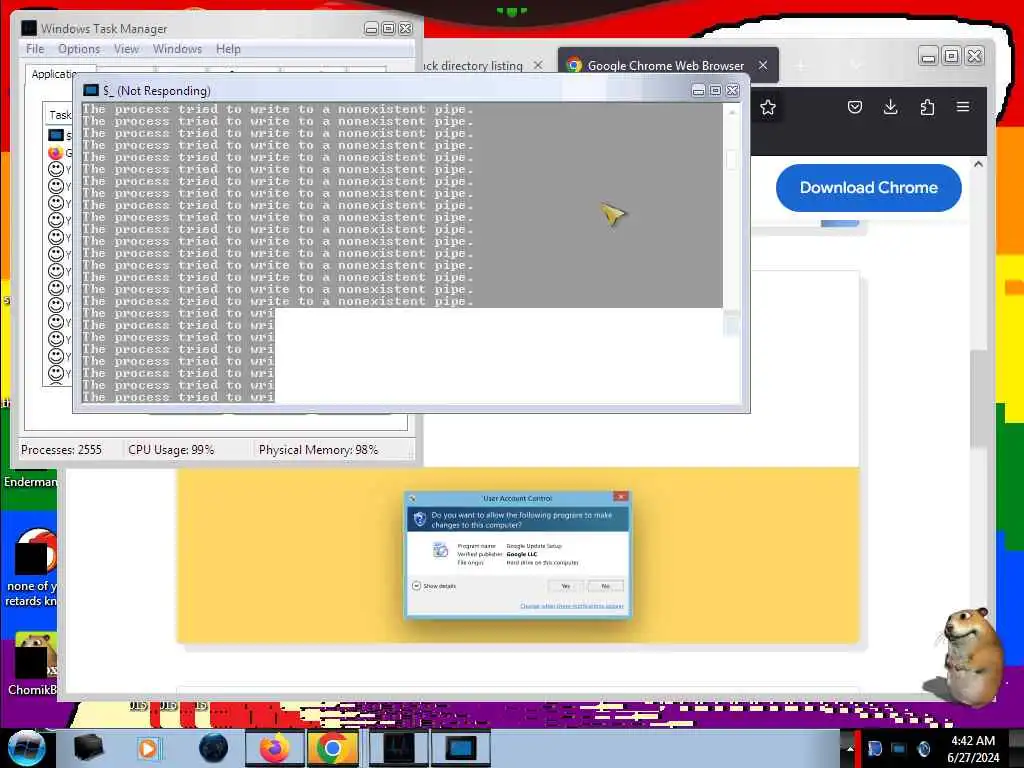This screenshot has height=768, width=1024.
Task: Click the Task column header in Task Manager
Action: coord(60,115)
